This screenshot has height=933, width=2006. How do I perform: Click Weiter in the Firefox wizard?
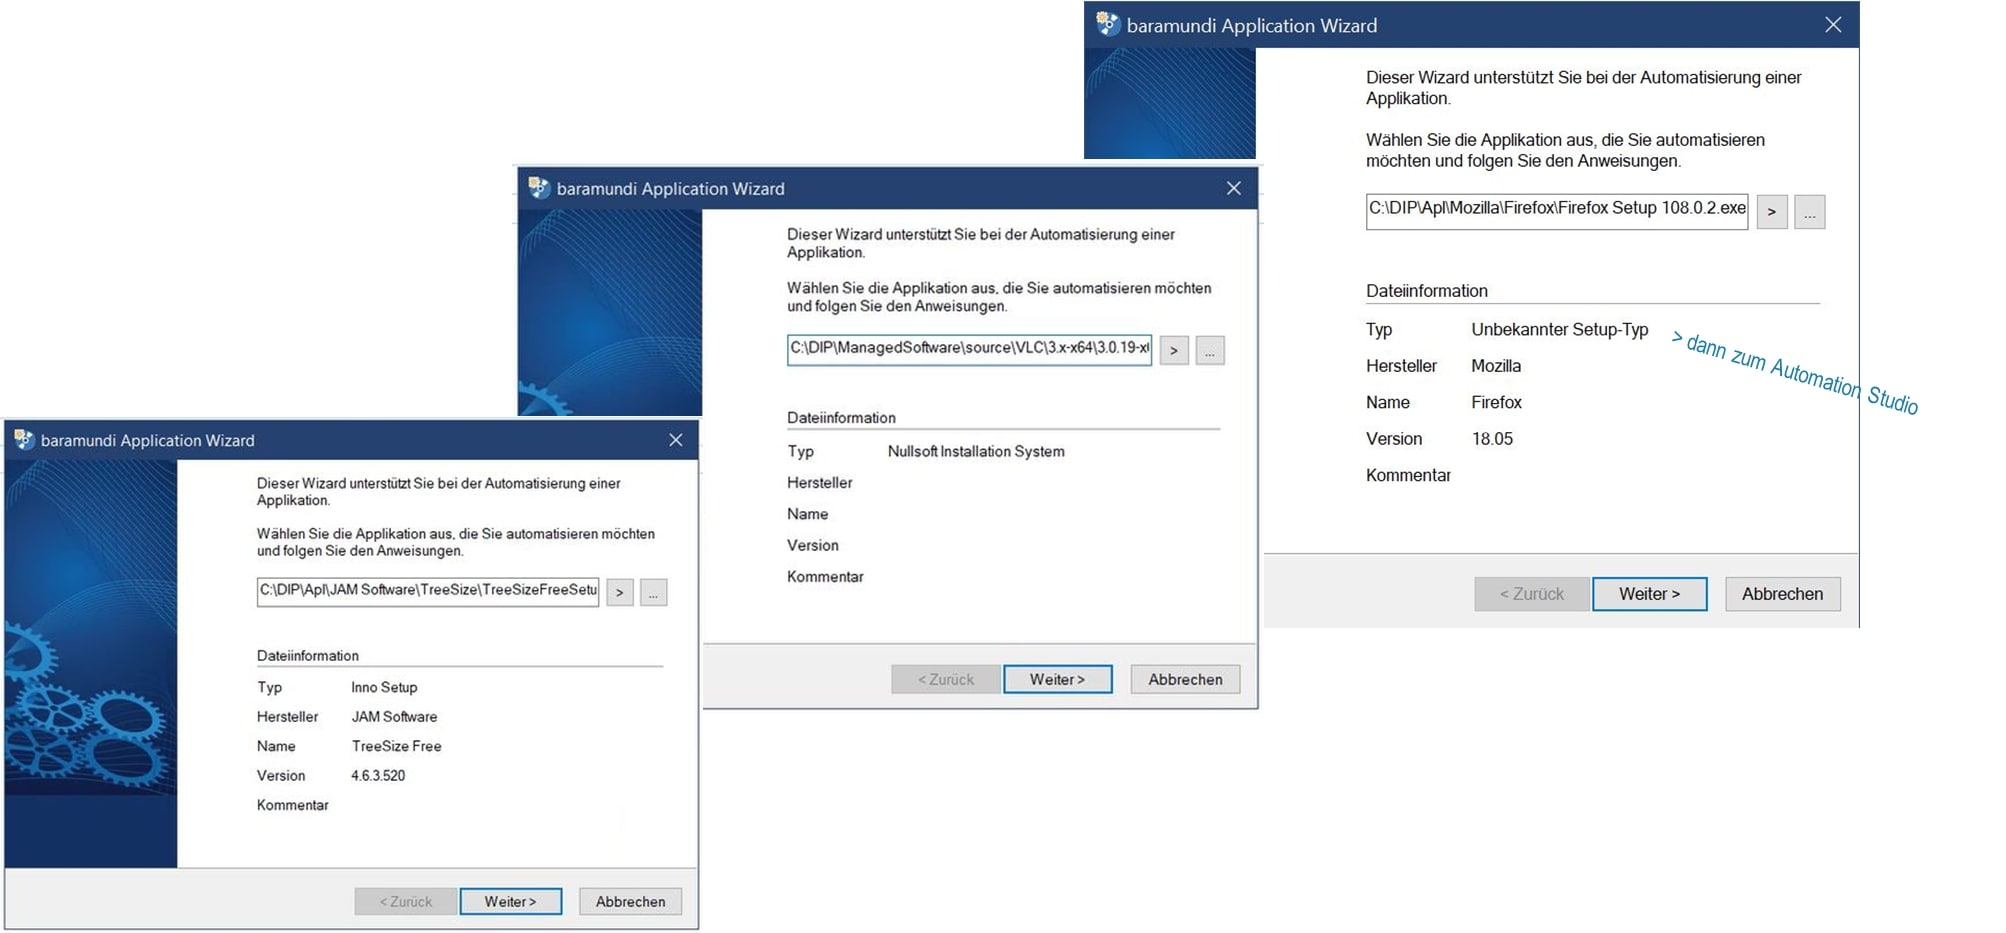tap(1650, 594)
